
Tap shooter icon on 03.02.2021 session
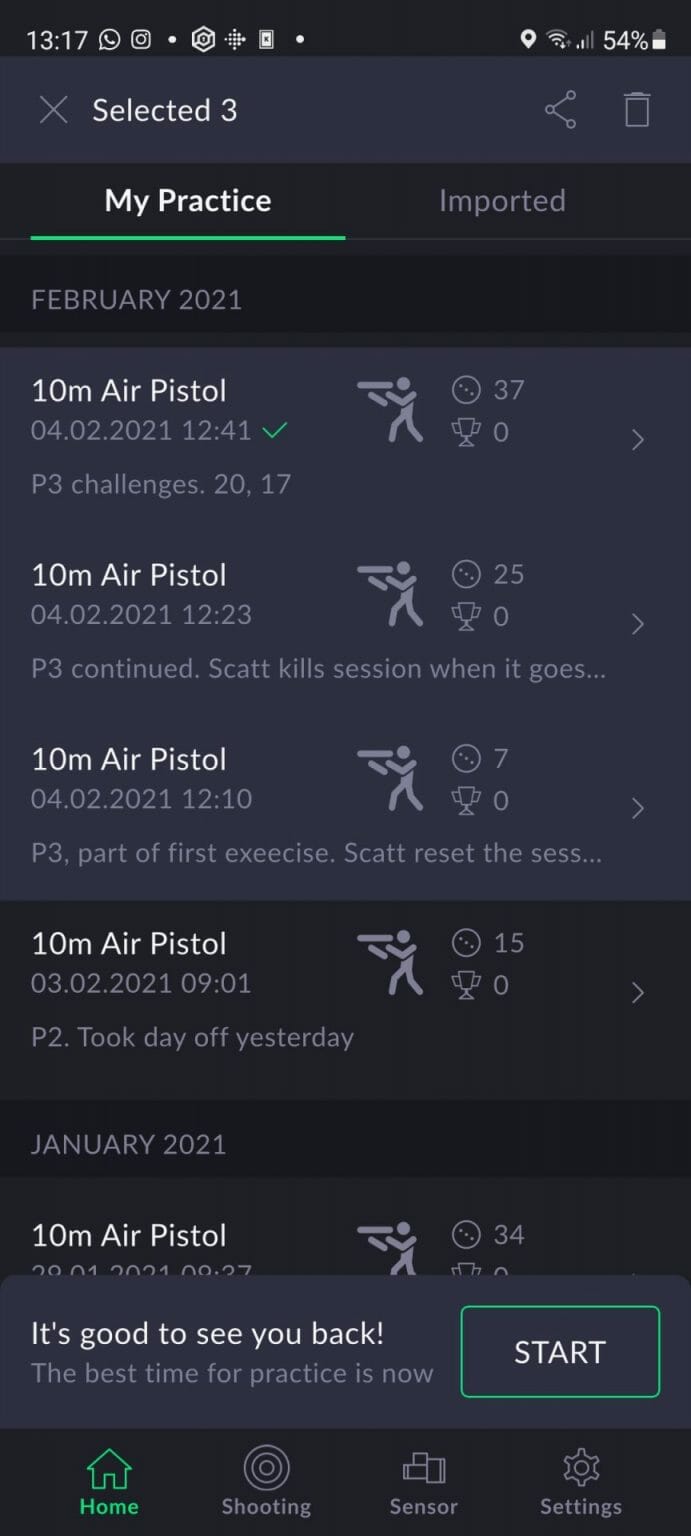(391, 963)
